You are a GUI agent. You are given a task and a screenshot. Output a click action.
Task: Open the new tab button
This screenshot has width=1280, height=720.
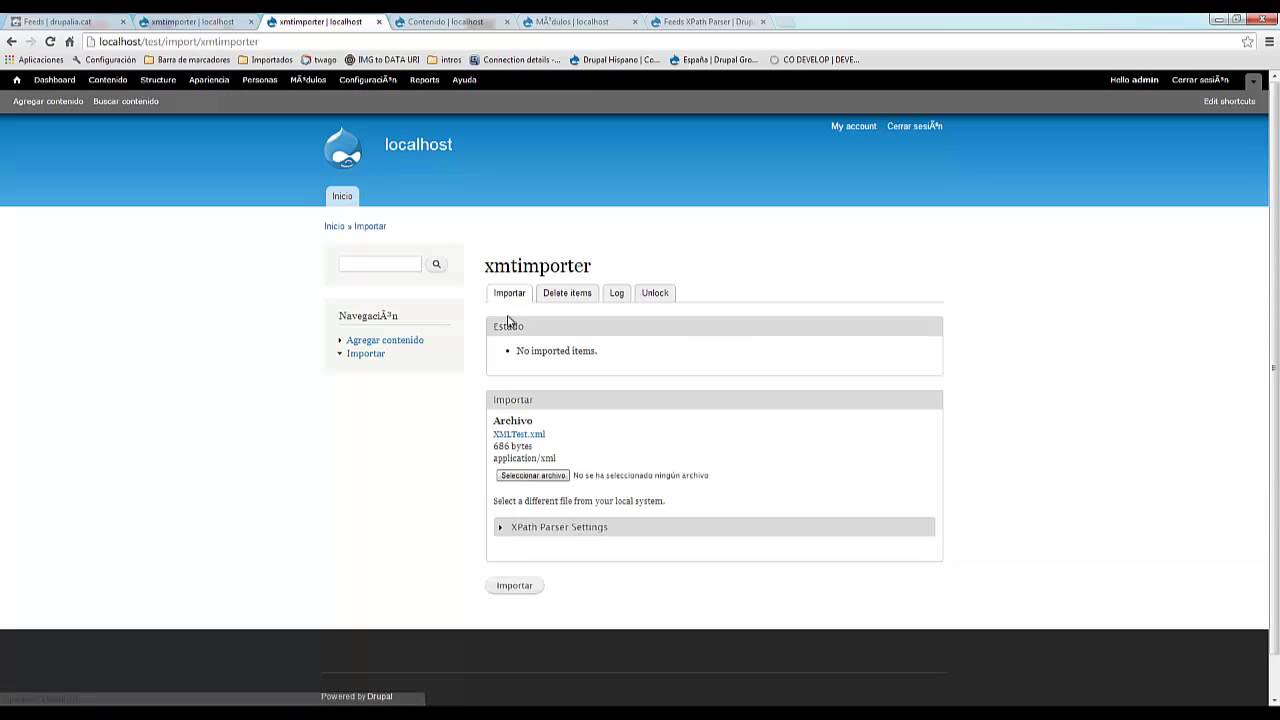pos(785,22)
